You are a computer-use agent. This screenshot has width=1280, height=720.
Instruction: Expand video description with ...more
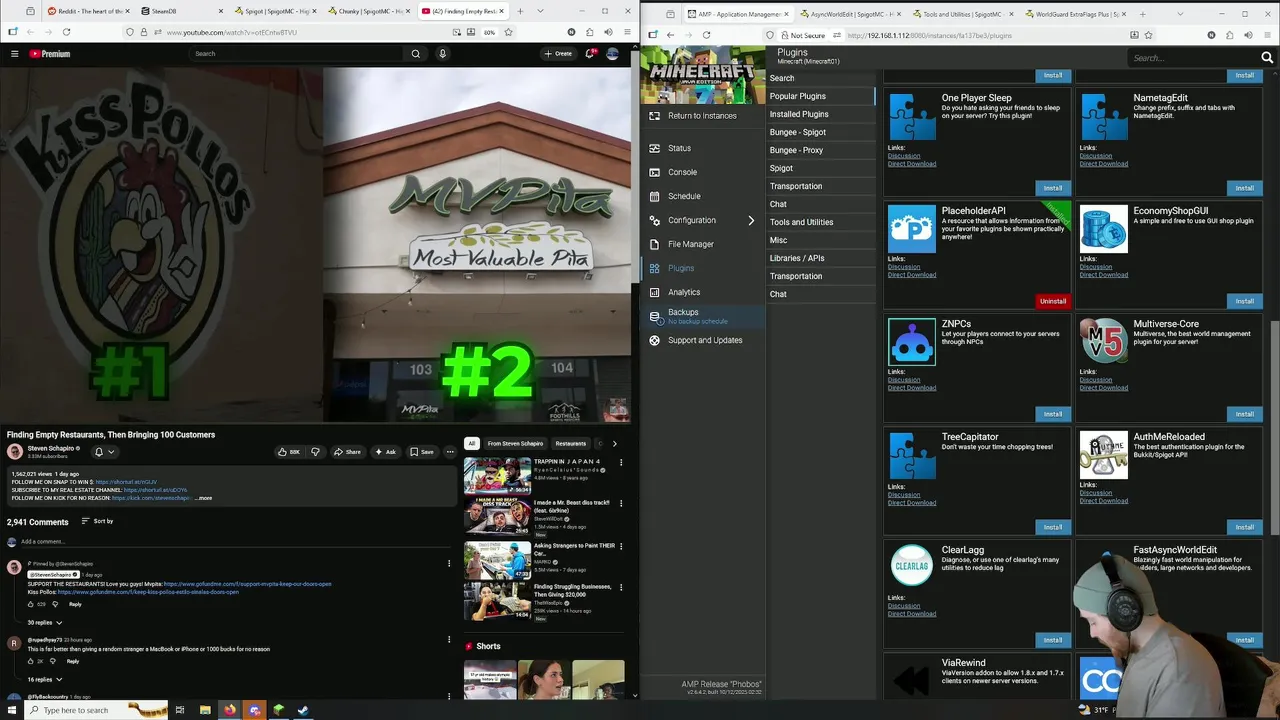click(204, 498)
